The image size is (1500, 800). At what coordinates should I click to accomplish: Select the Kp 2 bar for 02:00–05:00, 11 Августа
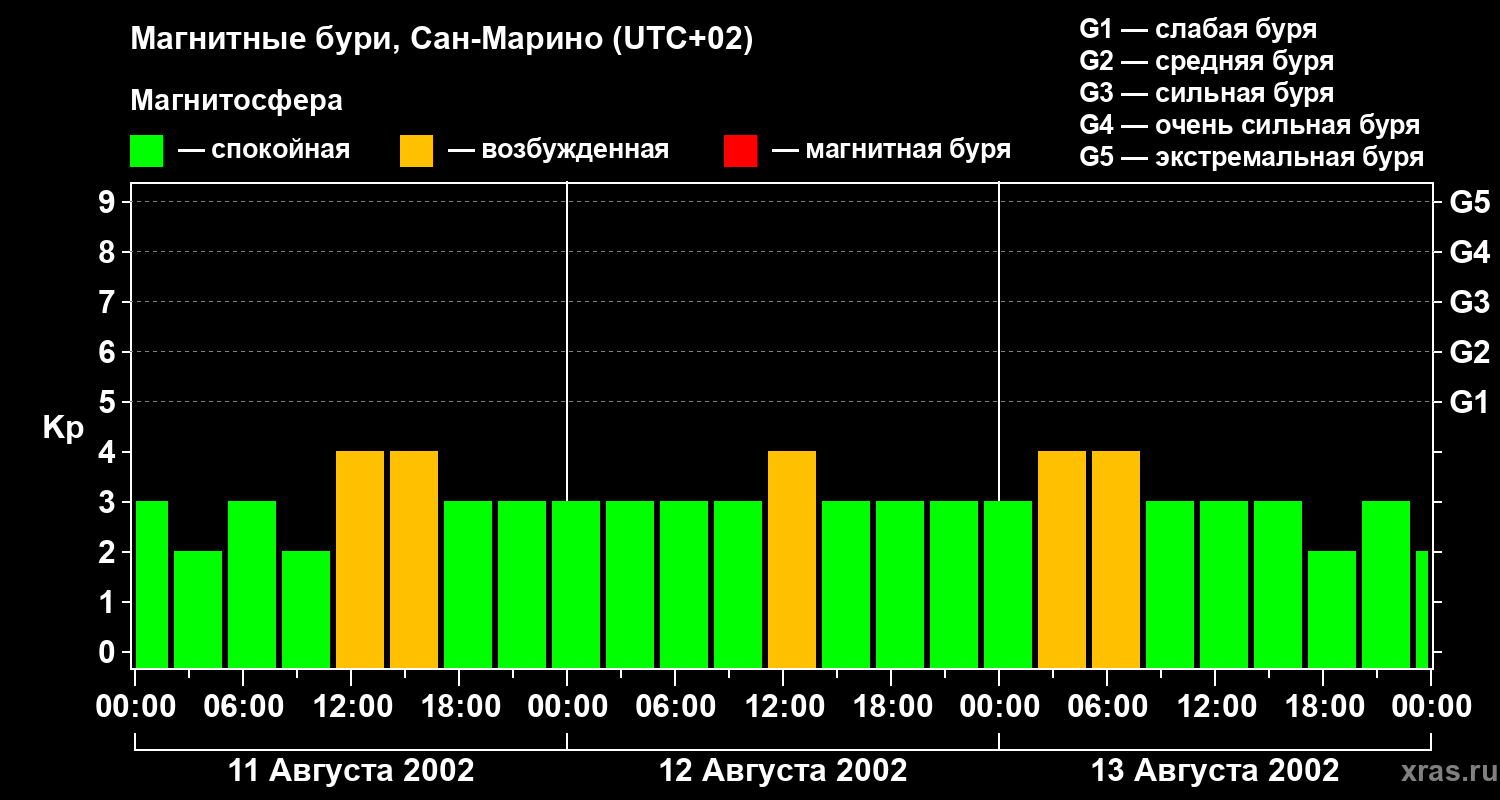[198, 609]
